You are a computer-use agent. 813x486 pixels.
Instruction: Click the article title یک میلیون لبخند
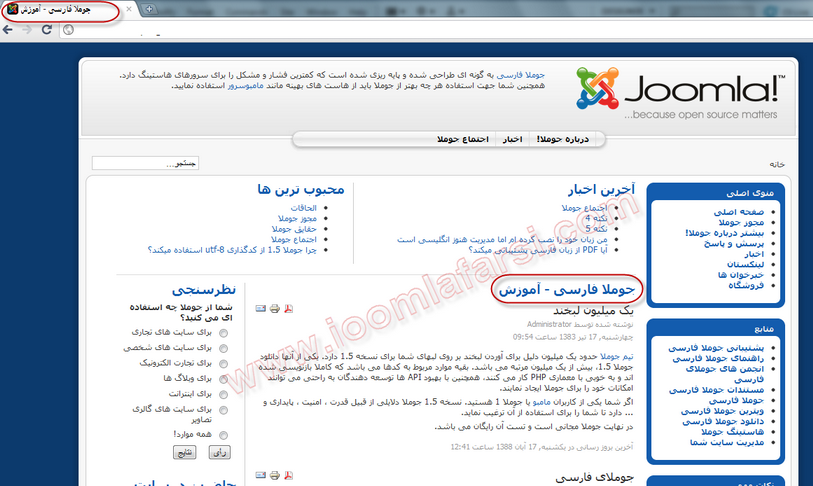point(593,311)
